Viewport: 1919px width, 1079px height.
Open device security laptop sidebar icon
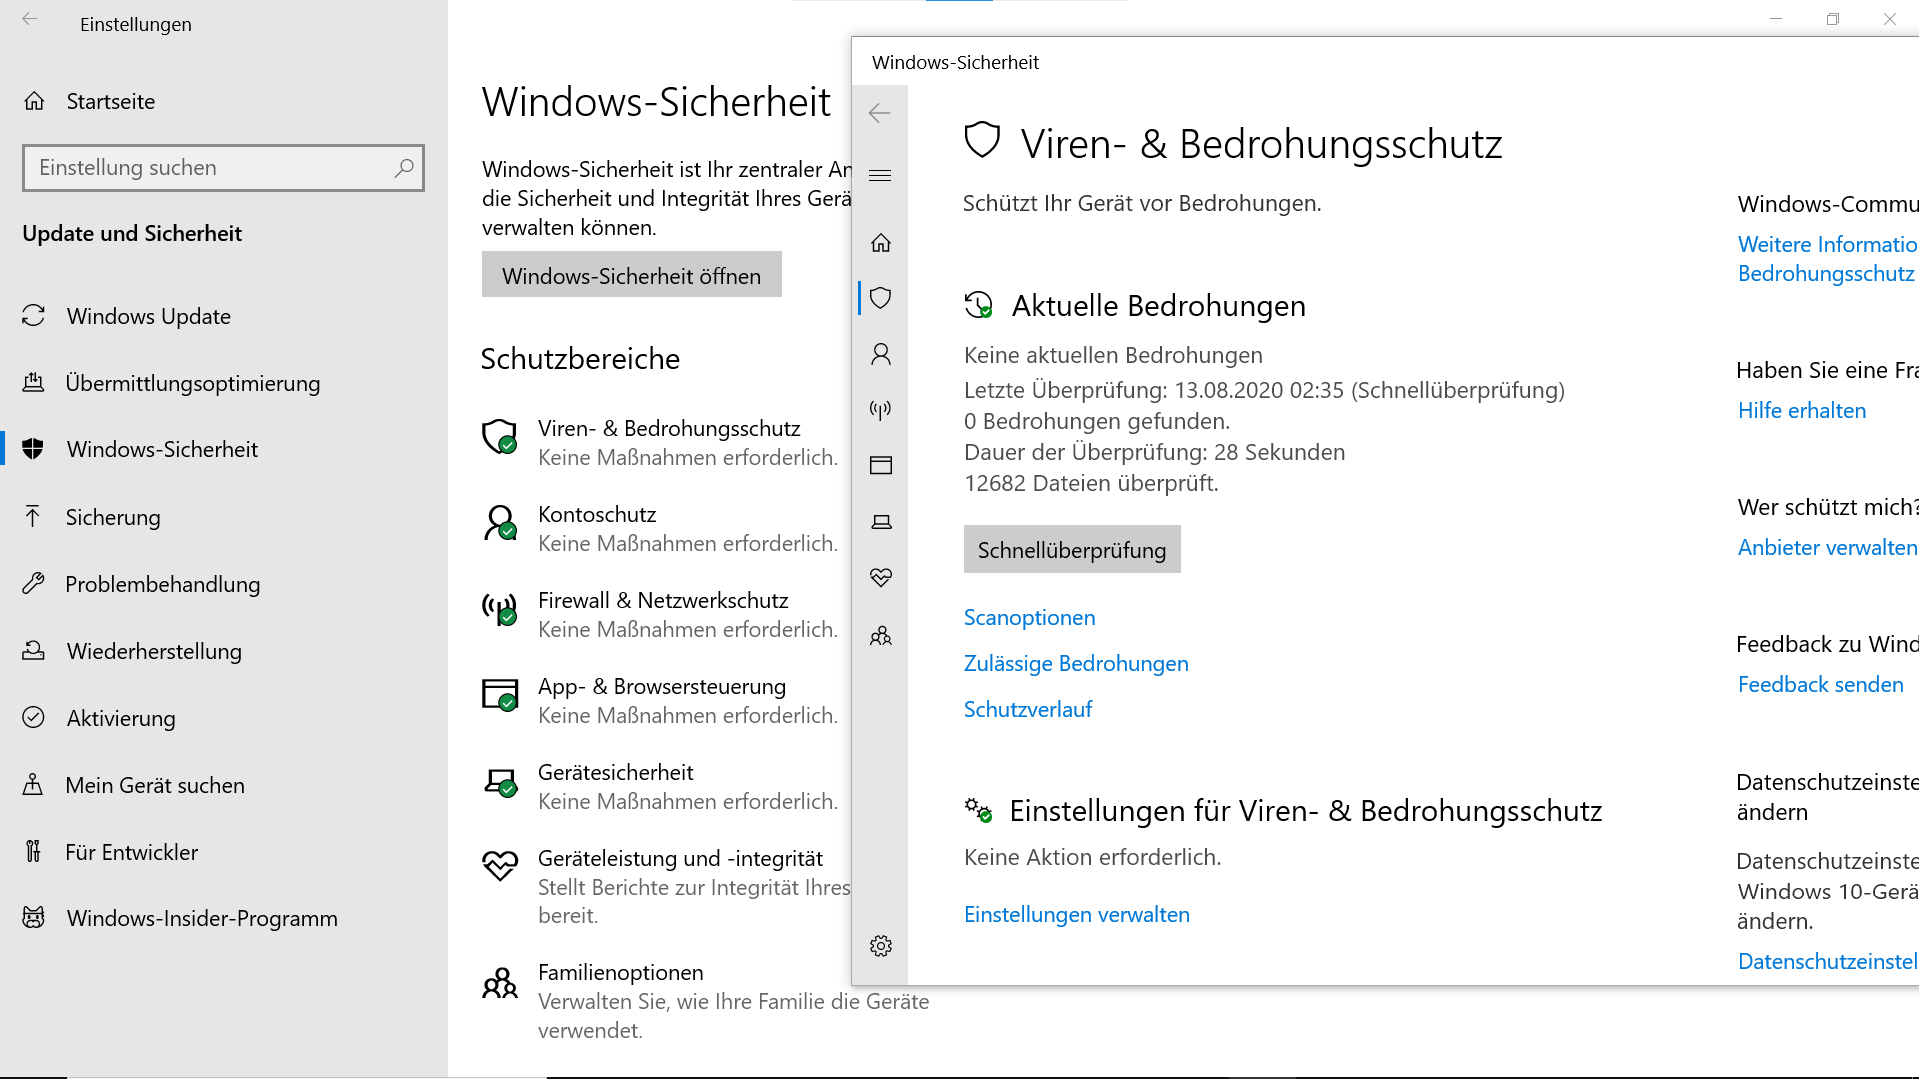881,522
